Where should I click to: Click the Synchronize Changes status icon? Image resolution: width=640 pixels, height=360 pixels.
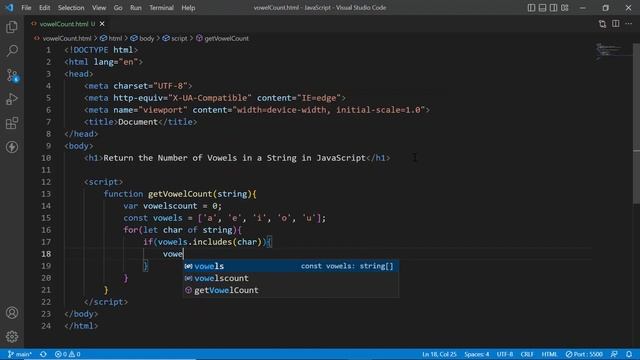43,354
